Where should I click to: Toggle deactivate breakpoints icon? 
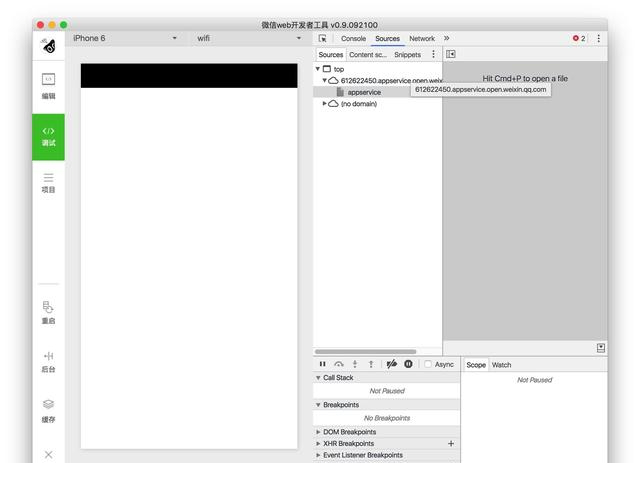click(391, 364)
